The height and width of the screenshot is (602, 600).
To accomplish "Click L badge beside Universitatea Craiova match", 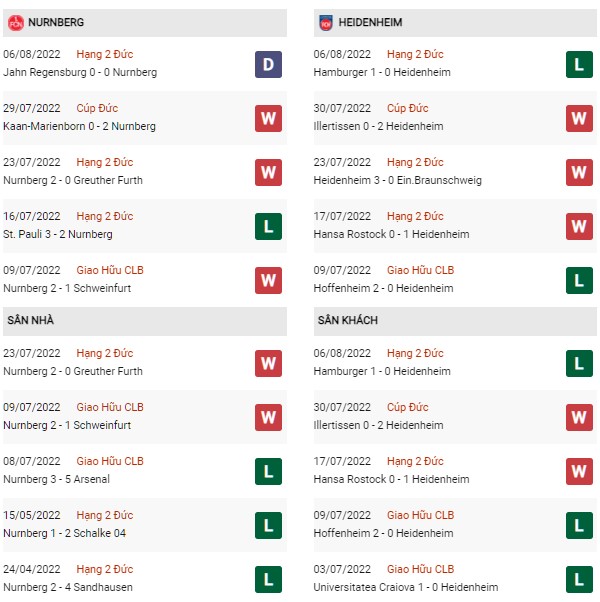I will tap(579, 579).
